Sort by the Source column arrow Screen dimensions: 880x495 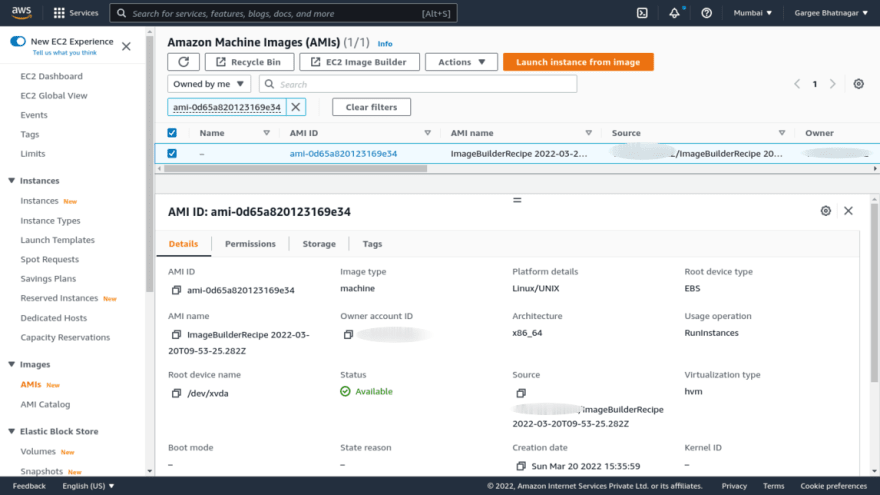[x=782, y=133]
